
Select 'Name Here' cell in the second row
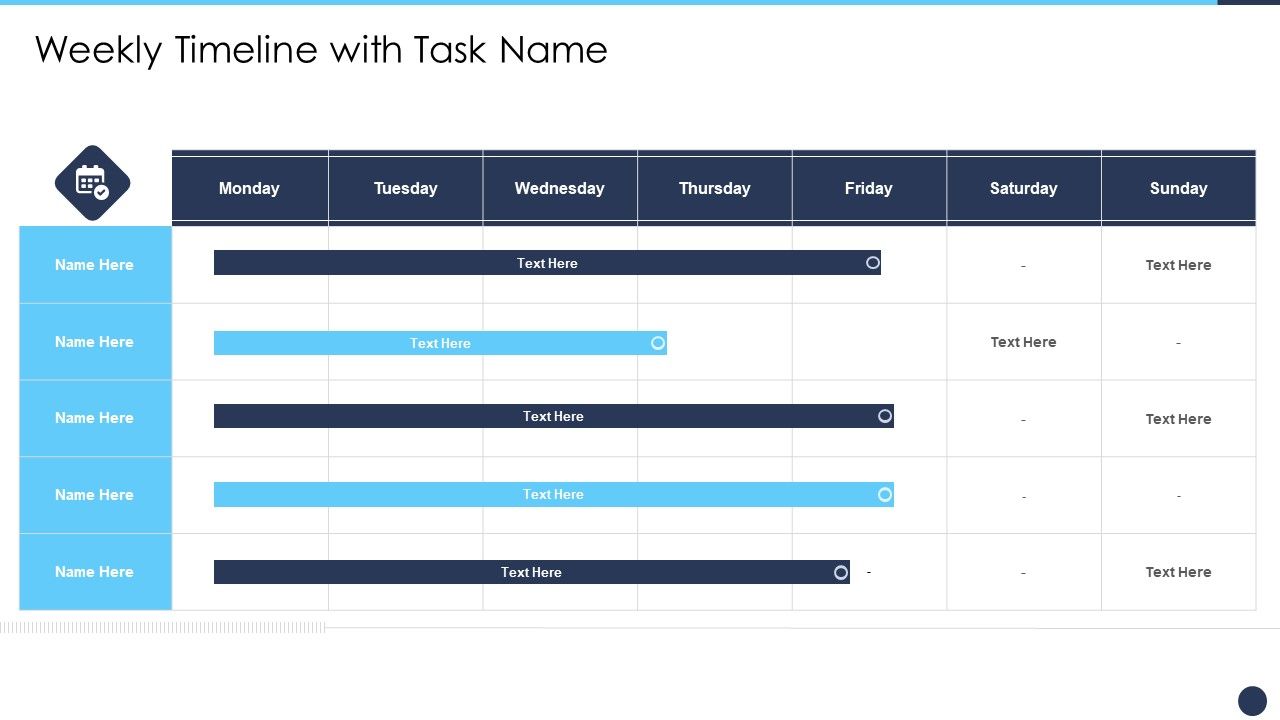click(95, 342)
